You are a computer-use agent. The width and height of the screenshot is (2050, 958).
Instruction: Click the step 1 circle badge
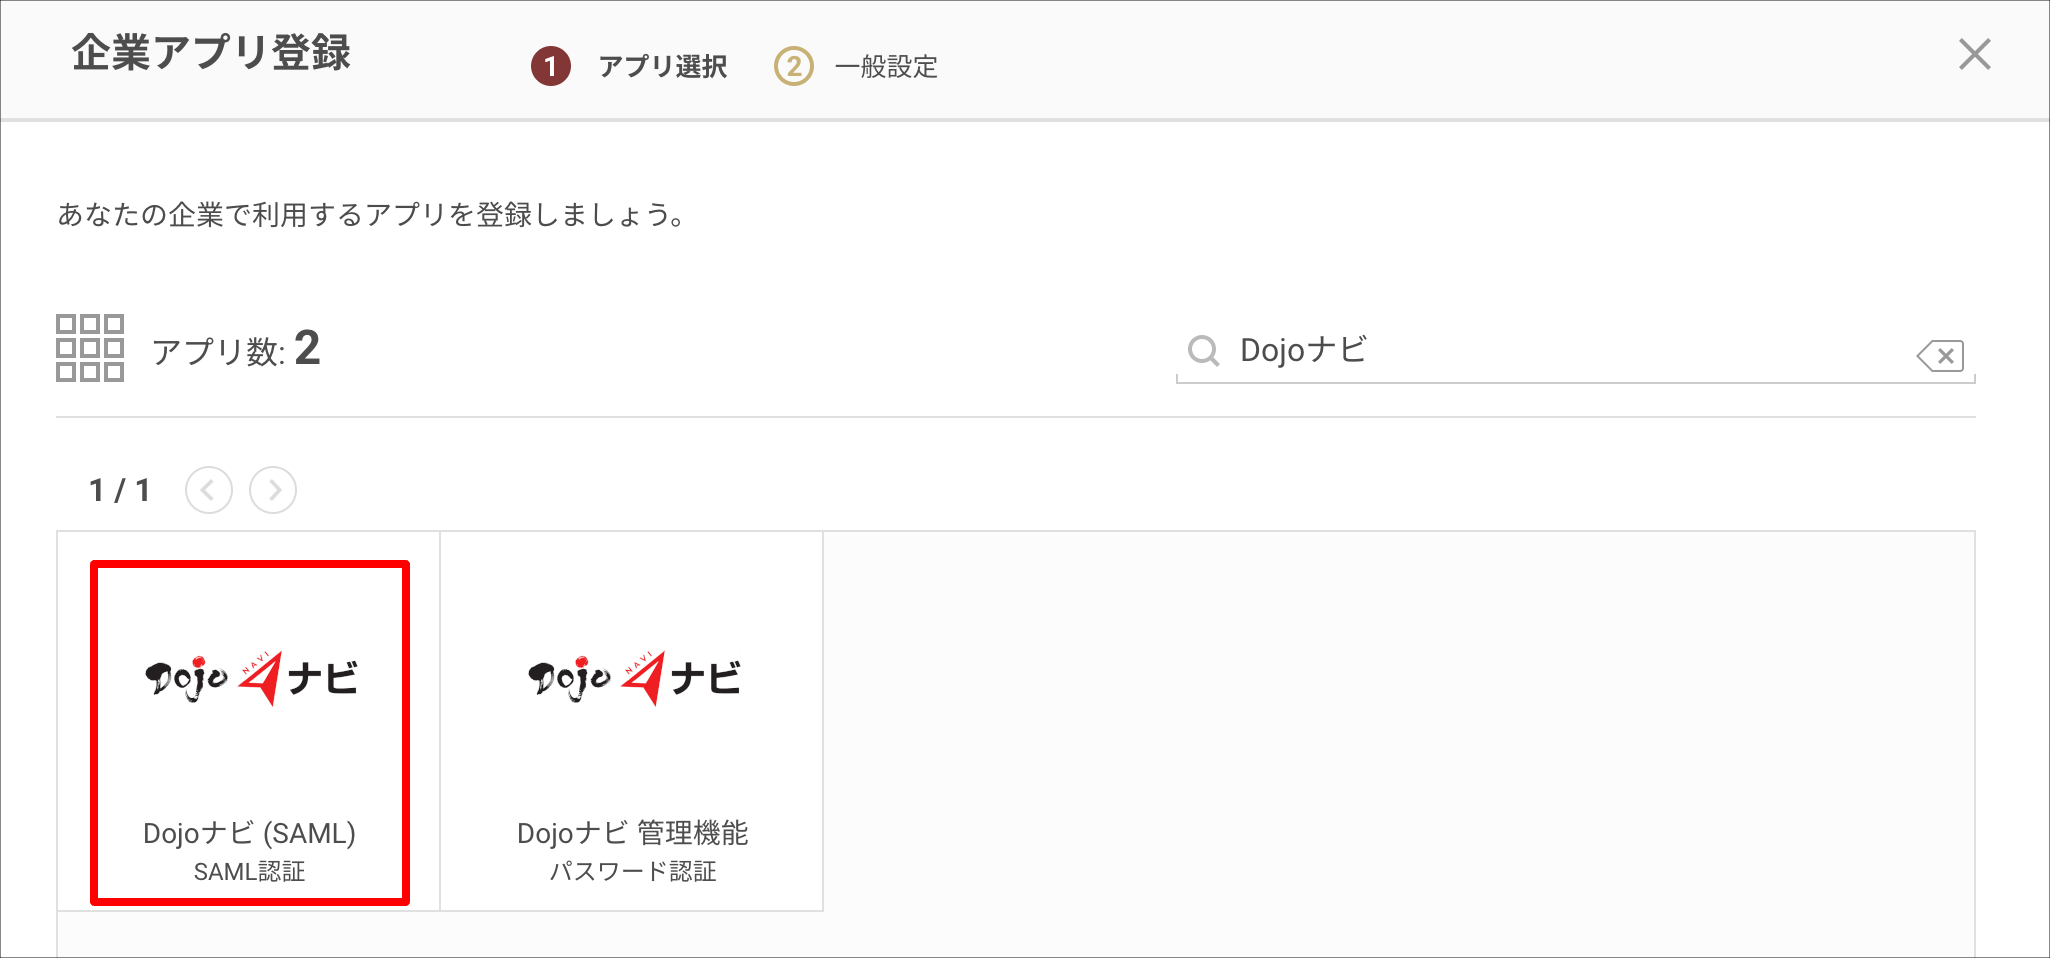550,67
